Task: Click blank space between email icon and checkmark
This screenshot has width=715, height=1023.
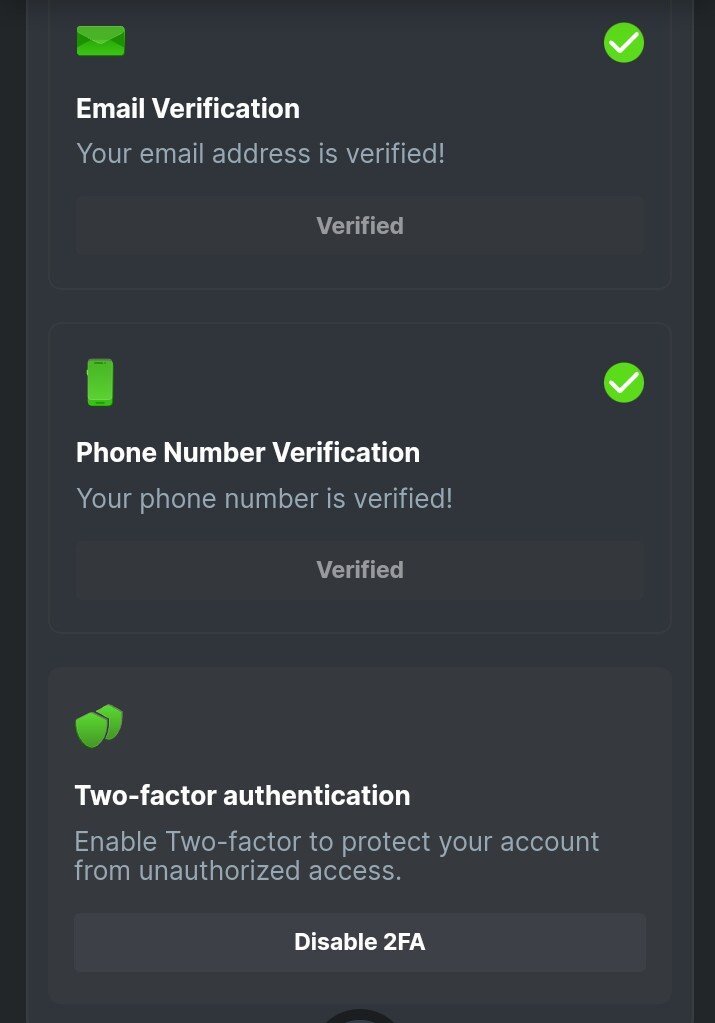Action: coord(360,42)
